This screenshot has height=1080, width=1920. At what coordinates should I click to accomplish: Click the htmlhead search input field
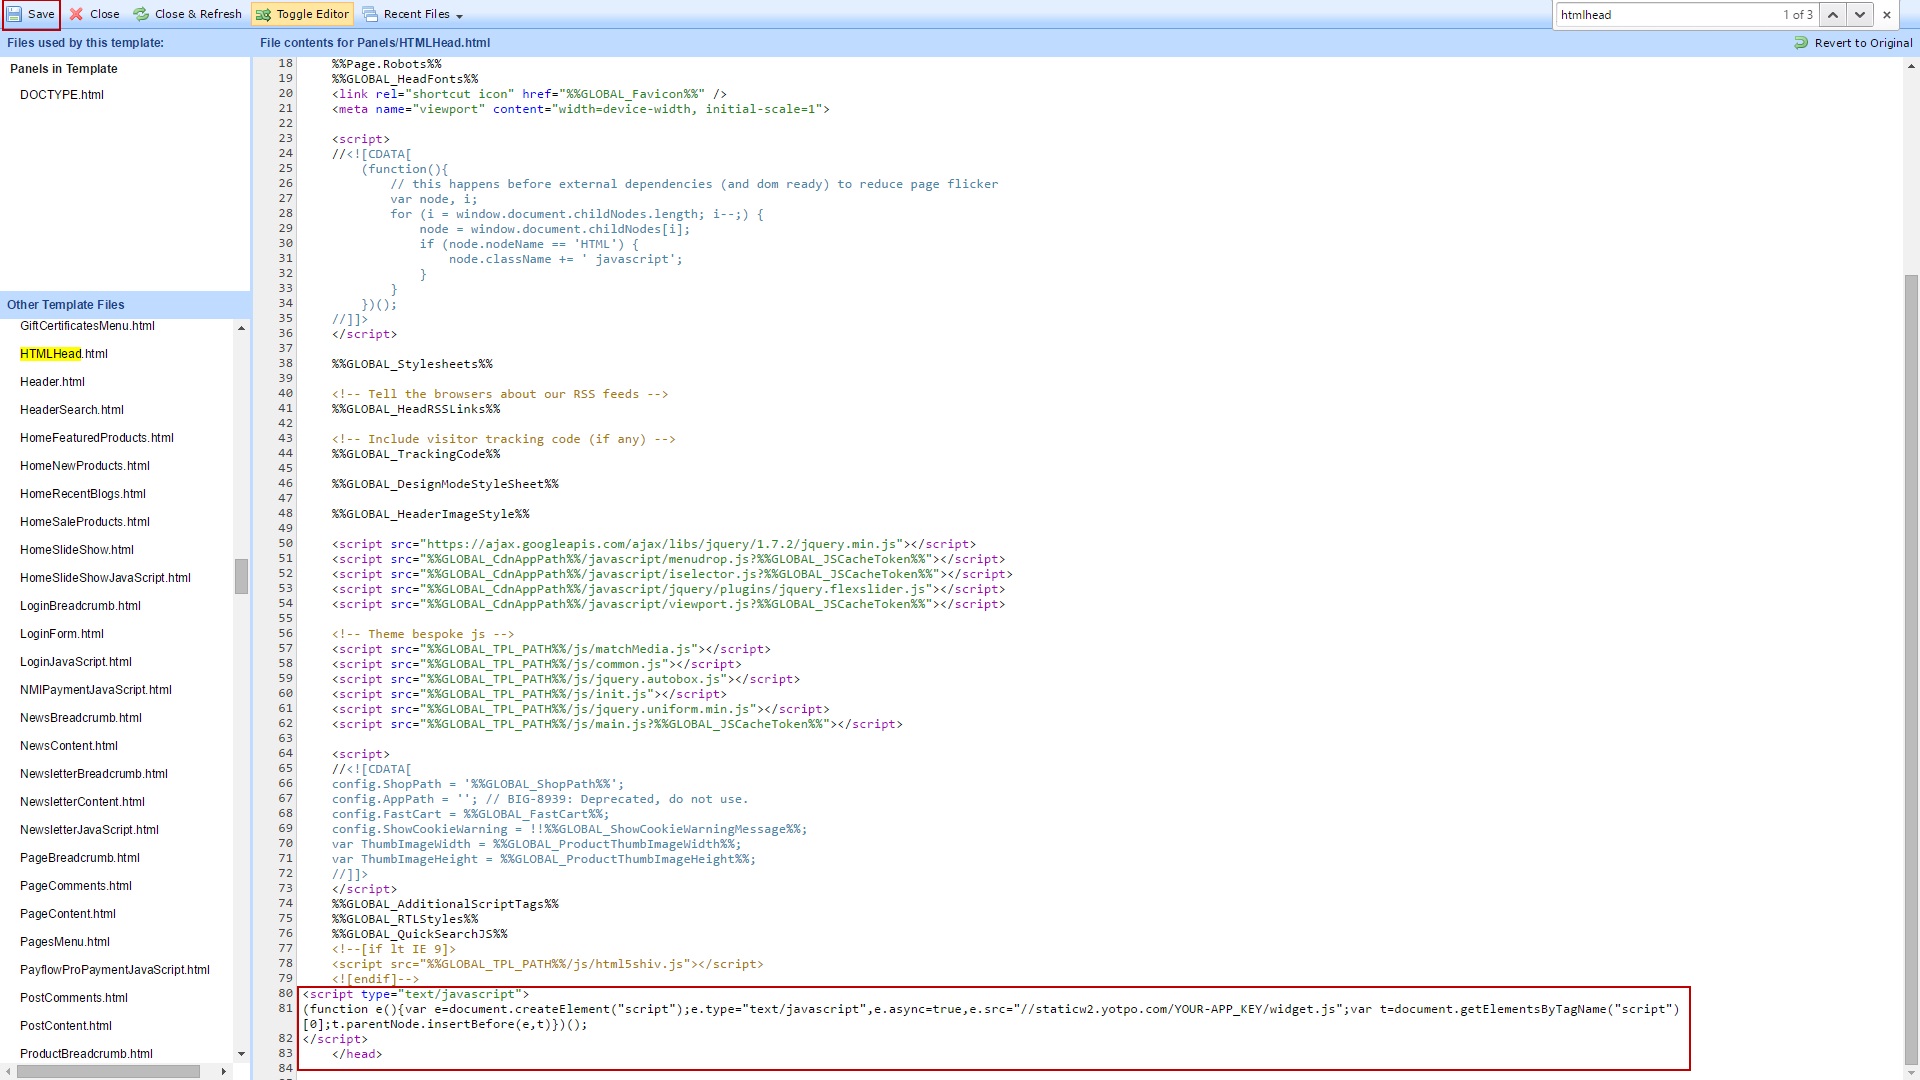point(1665,15)
